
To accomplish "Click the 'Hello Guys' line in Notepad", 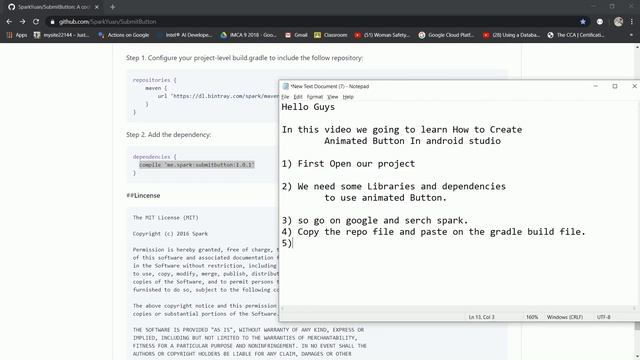I will coord(308,107).
